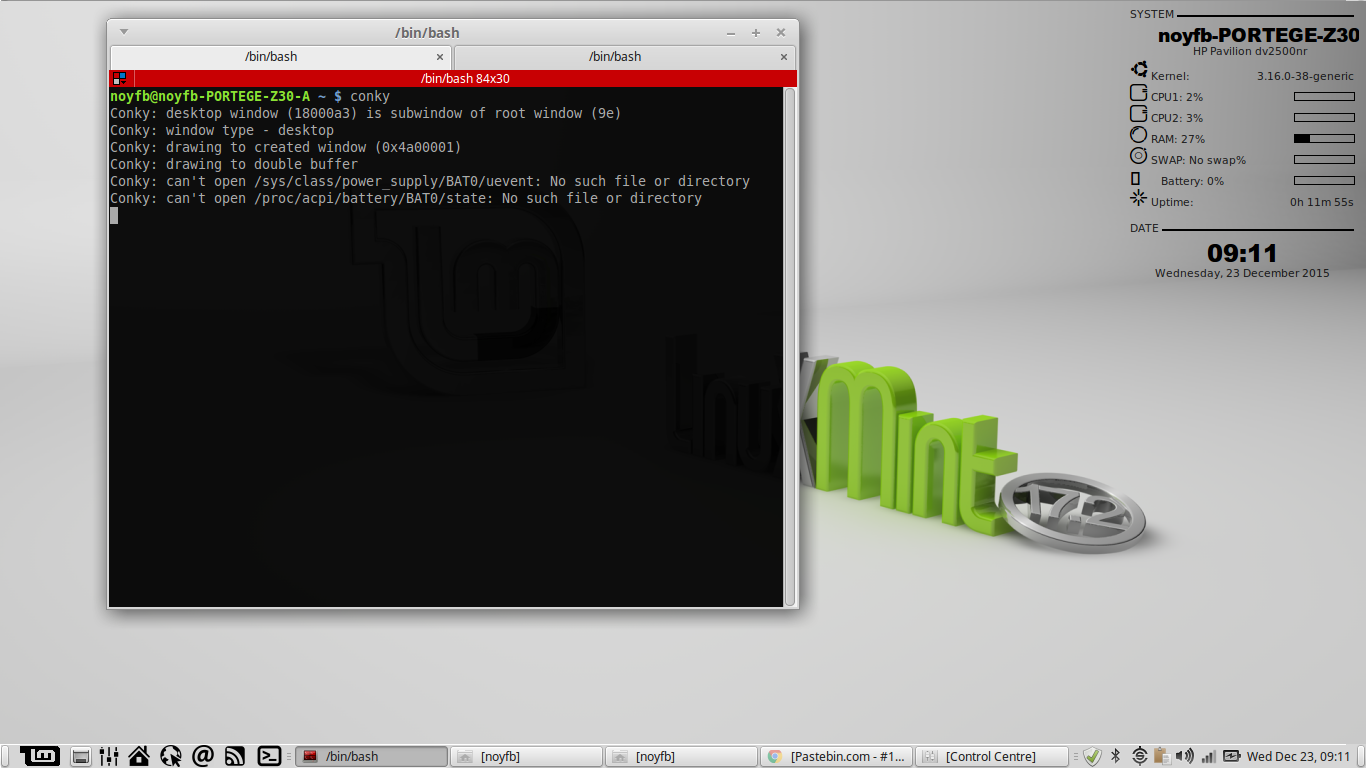The image size is (1366, 768).
Task: Open the Home folder launcher
Action: tap(139, 756)
